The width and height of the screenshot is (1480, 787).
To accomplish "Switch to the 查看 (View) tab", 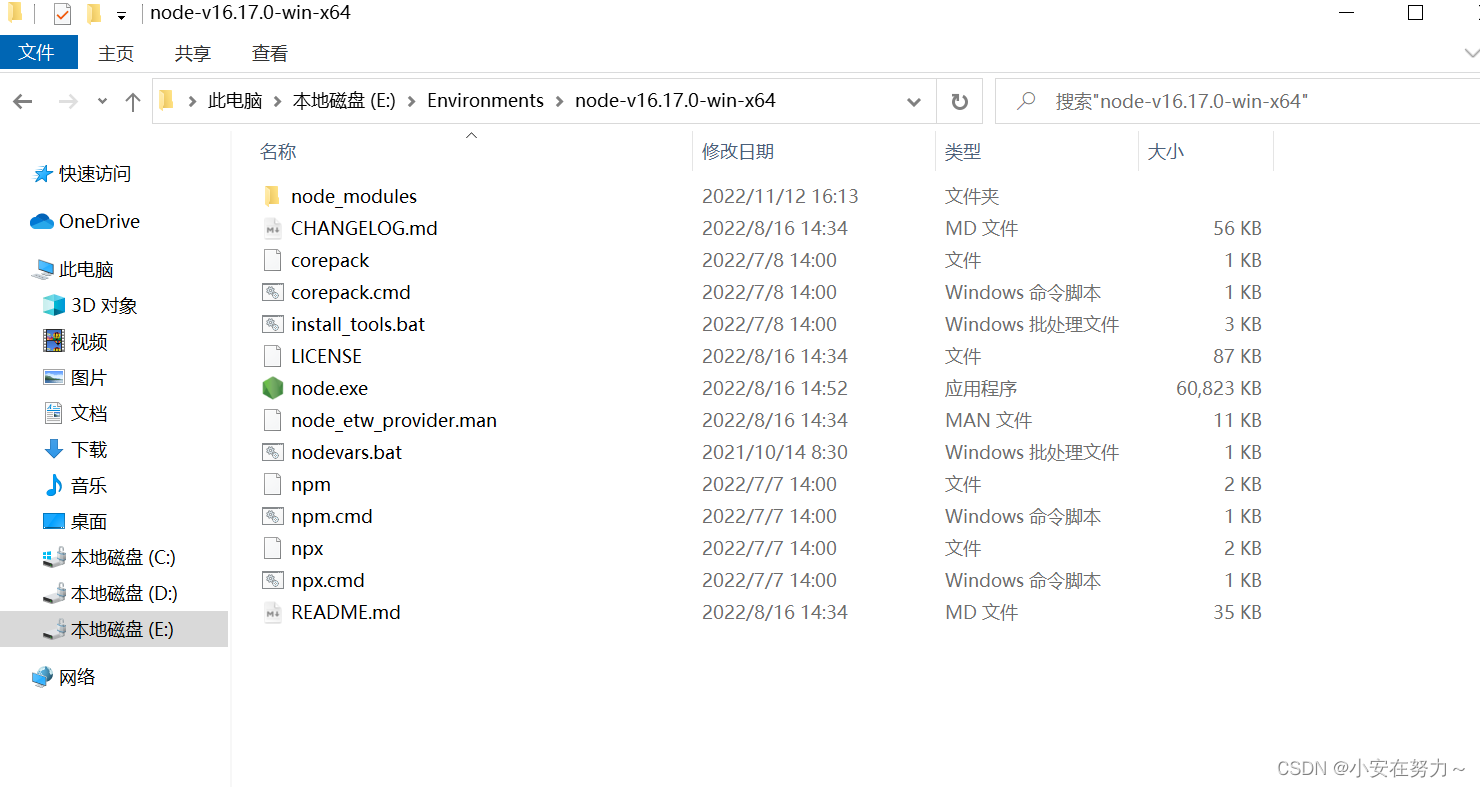I will [x=270, y=54].
